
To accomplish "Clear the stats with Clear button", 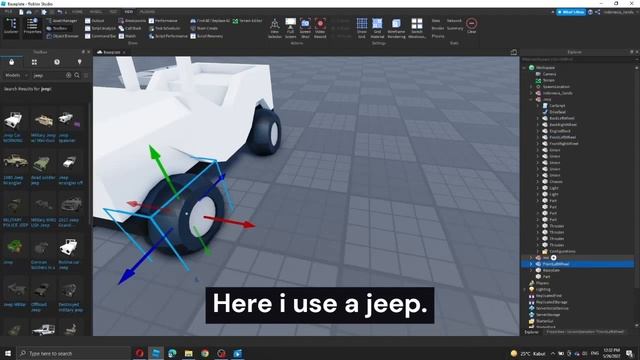I will pos(471,26).
